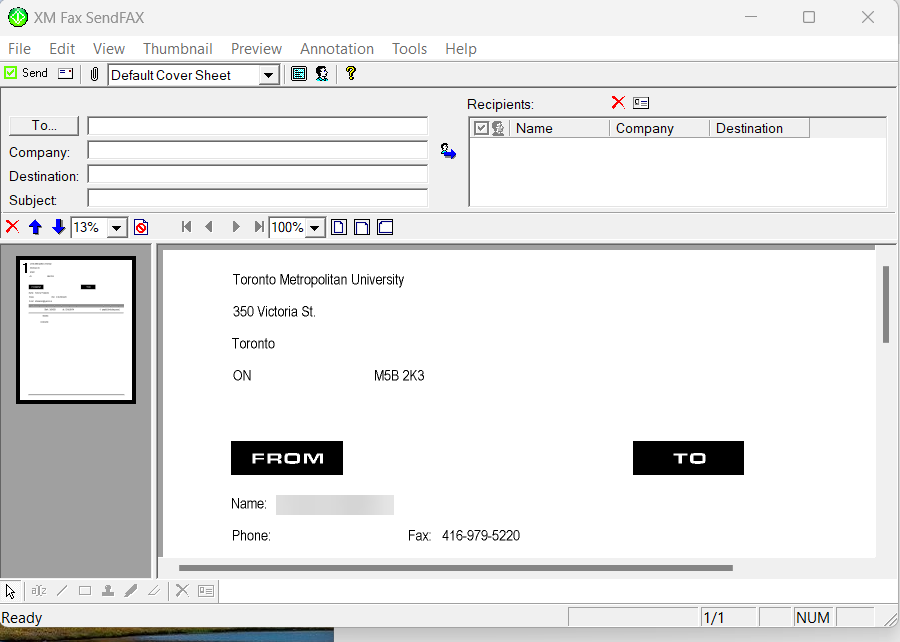
Task: Open the File menu
Action: [20, 49]
